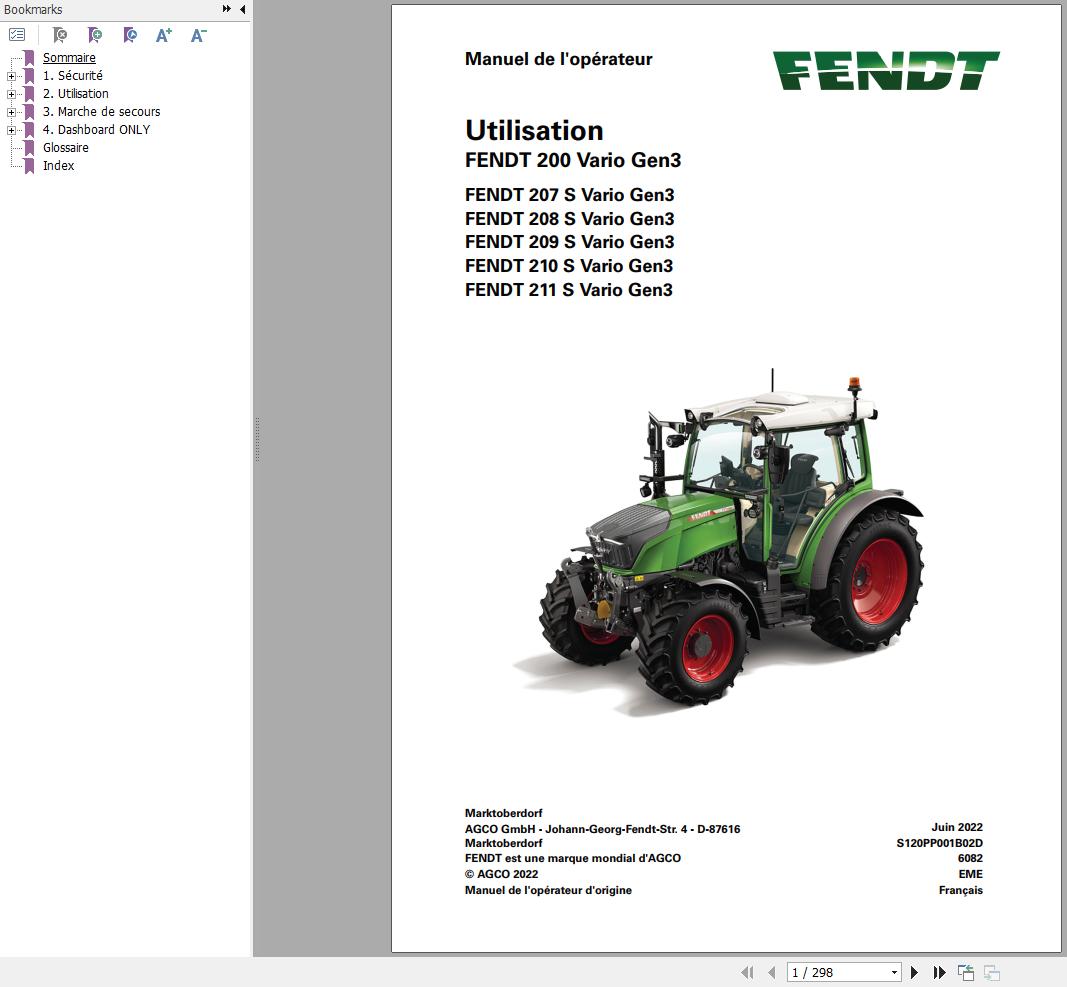This screenshot has width=1067, height=987.
Task: Expand the 2. Utilisation bookmark
Action: (x=11, y=95)
